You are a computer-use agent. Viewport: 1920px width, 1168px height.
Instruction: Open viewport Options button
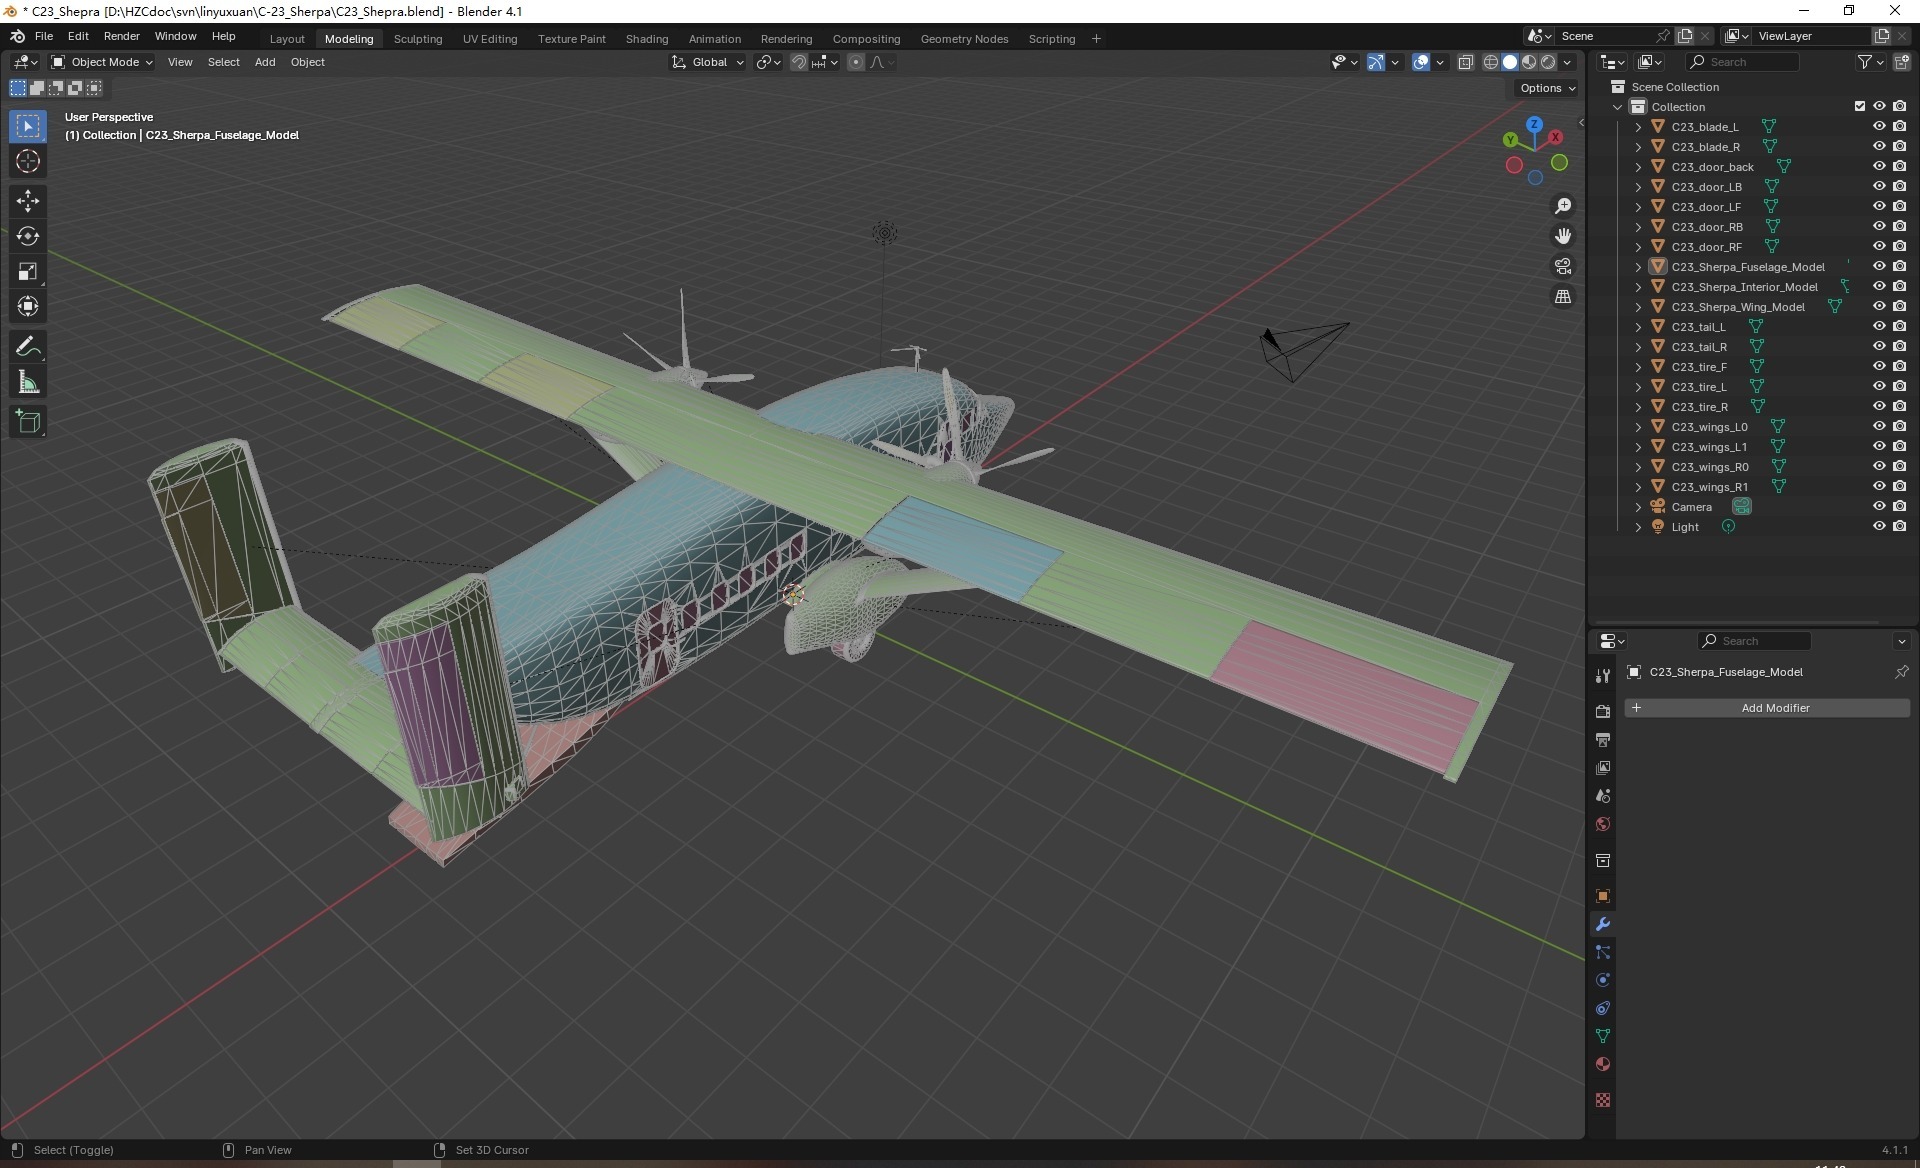1546,88
